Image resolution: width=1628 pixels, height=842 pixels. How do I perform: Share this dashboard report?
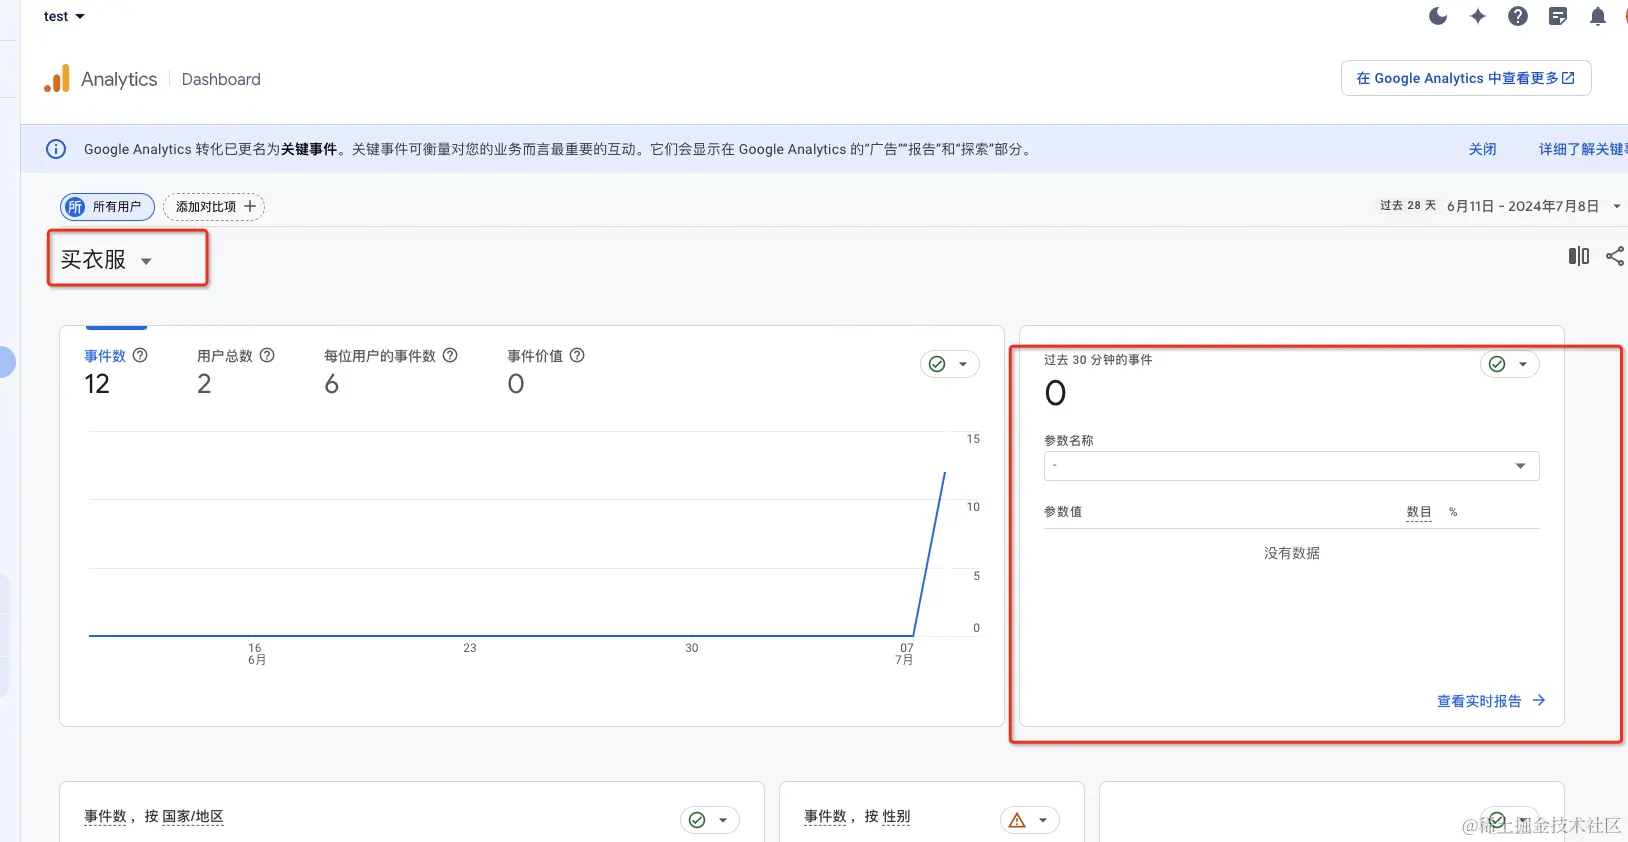point(1615,256)
